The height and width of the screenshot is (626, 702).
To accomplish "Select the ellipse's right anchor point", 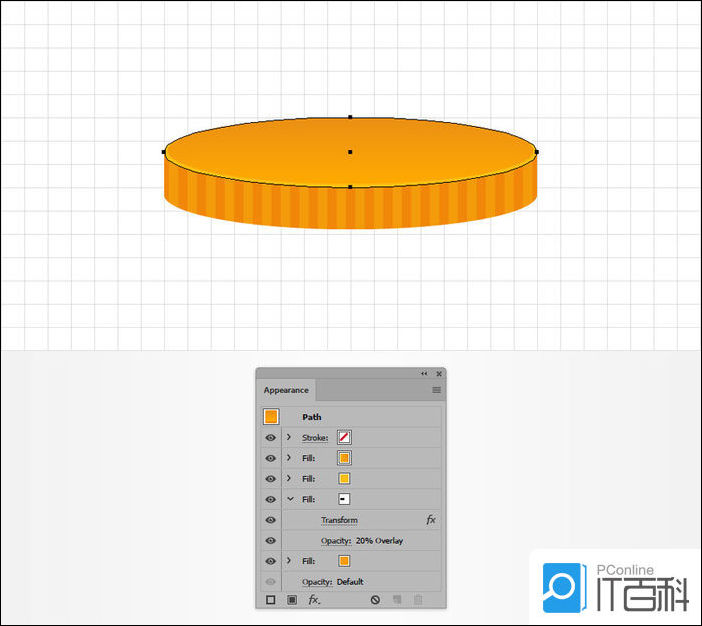I will coord(537,152).
